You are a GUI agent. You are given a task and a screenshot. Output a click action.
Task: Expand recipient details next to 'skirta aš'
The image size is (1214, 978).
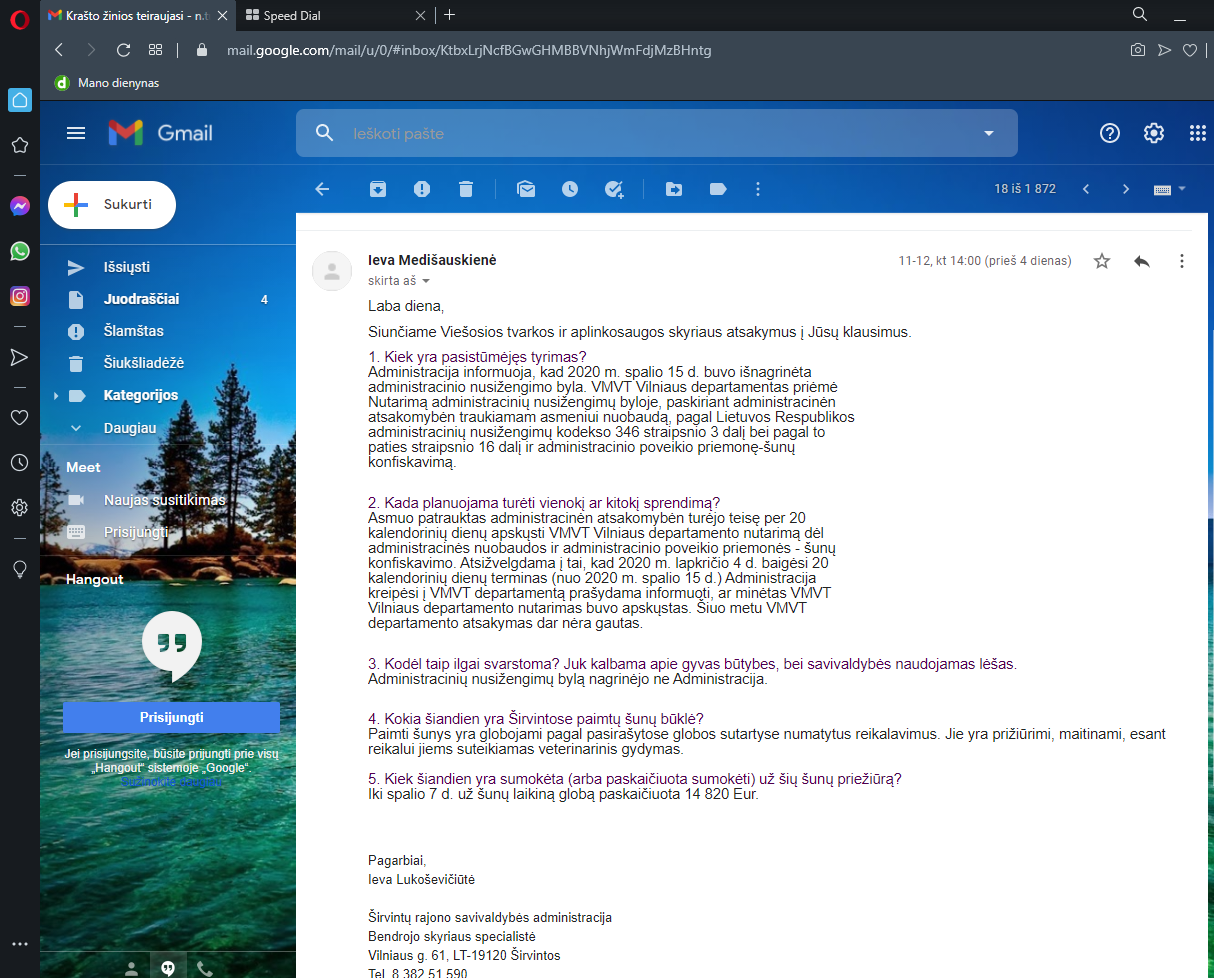[x=426, y=282]
